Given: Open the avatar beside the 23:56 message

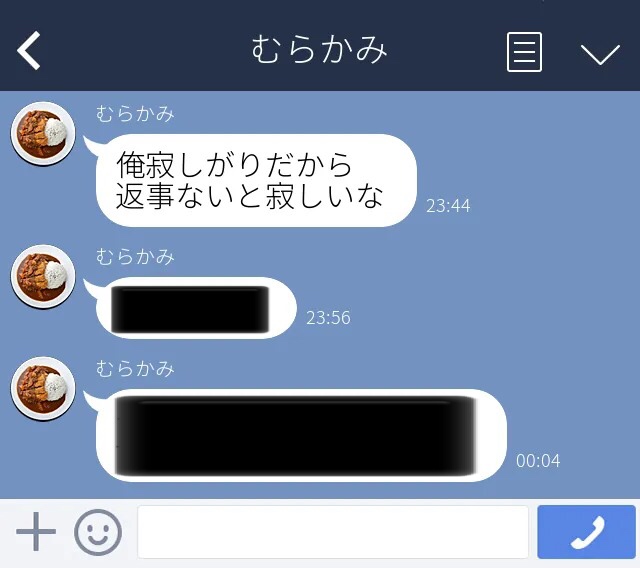Looking at the screenshot, I should tap(43, 277).
